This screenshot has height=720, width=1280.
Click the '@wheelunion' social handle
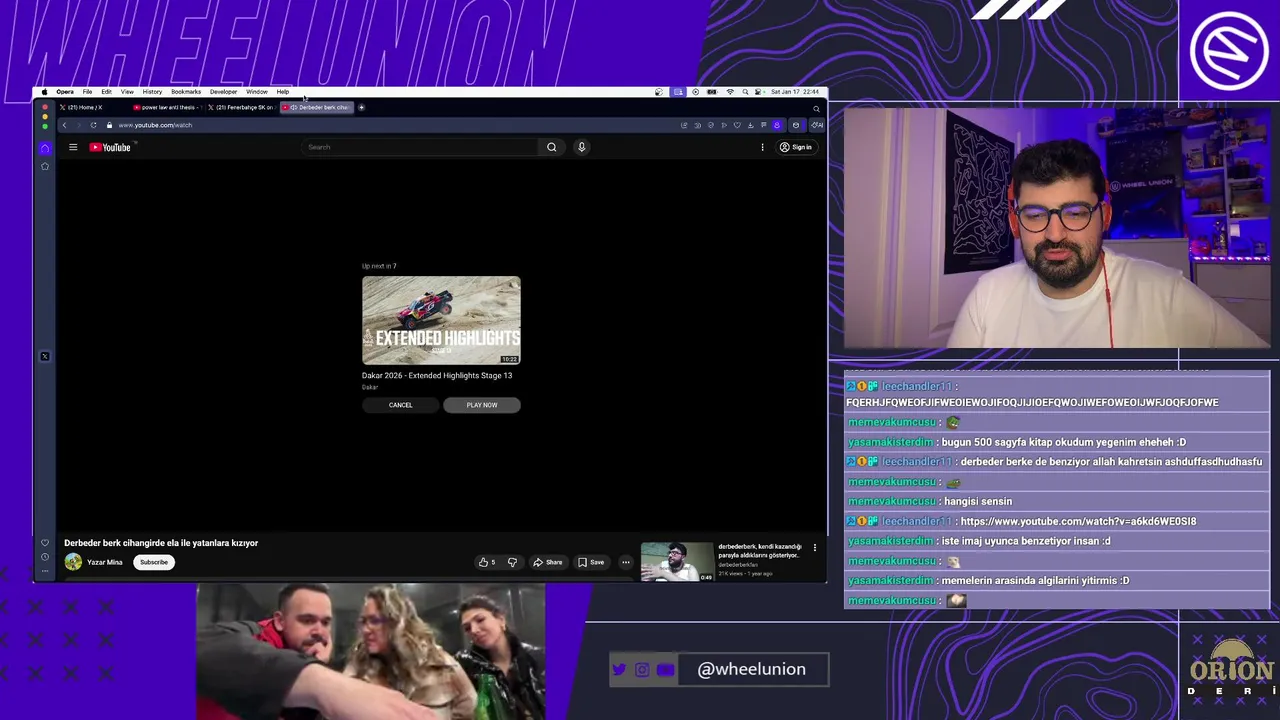(x=751, y=669)
